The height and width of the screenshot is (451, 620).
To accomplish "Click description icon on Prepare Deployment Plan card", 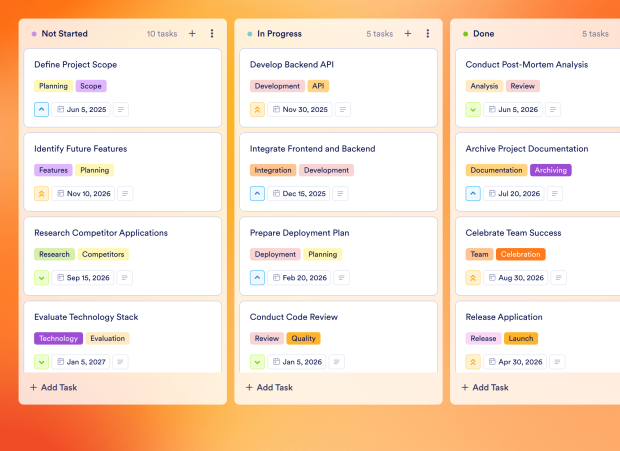I will coord(342,278).
